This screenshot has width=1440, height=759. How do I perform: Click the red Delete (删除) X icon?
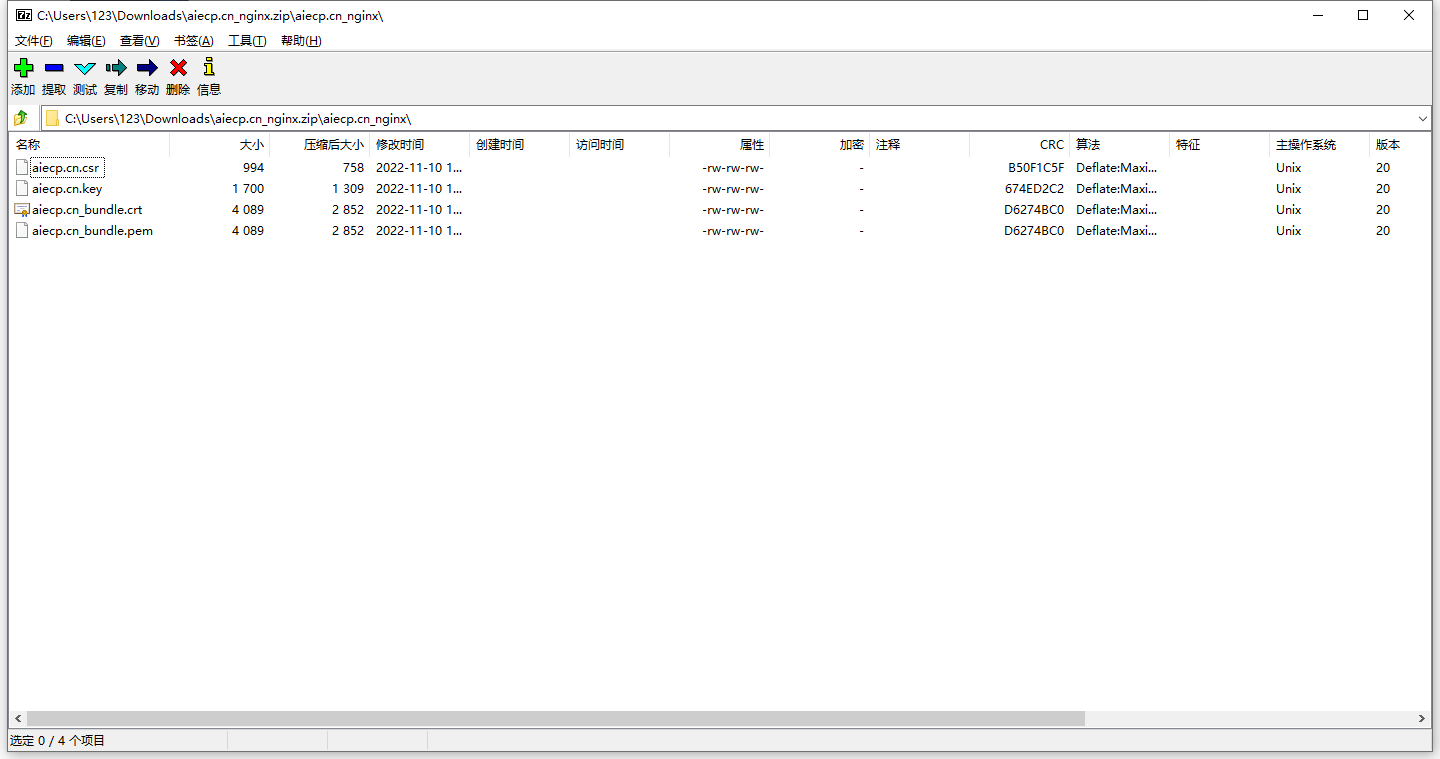click(x=178, y=68)
